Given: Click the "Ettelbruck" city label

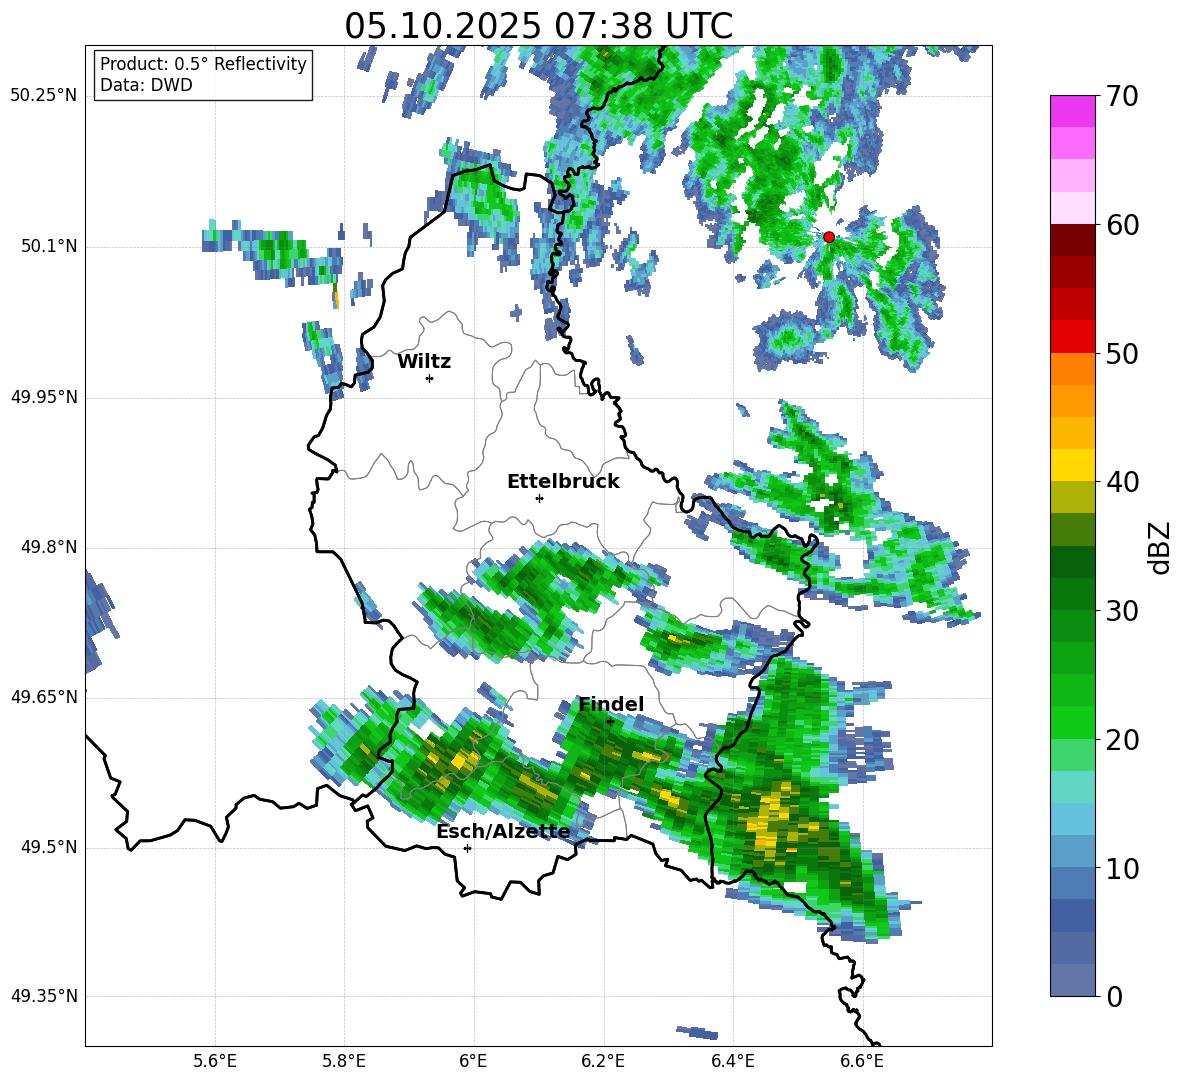Looking at the screenshot, I should tap(563, 482).
